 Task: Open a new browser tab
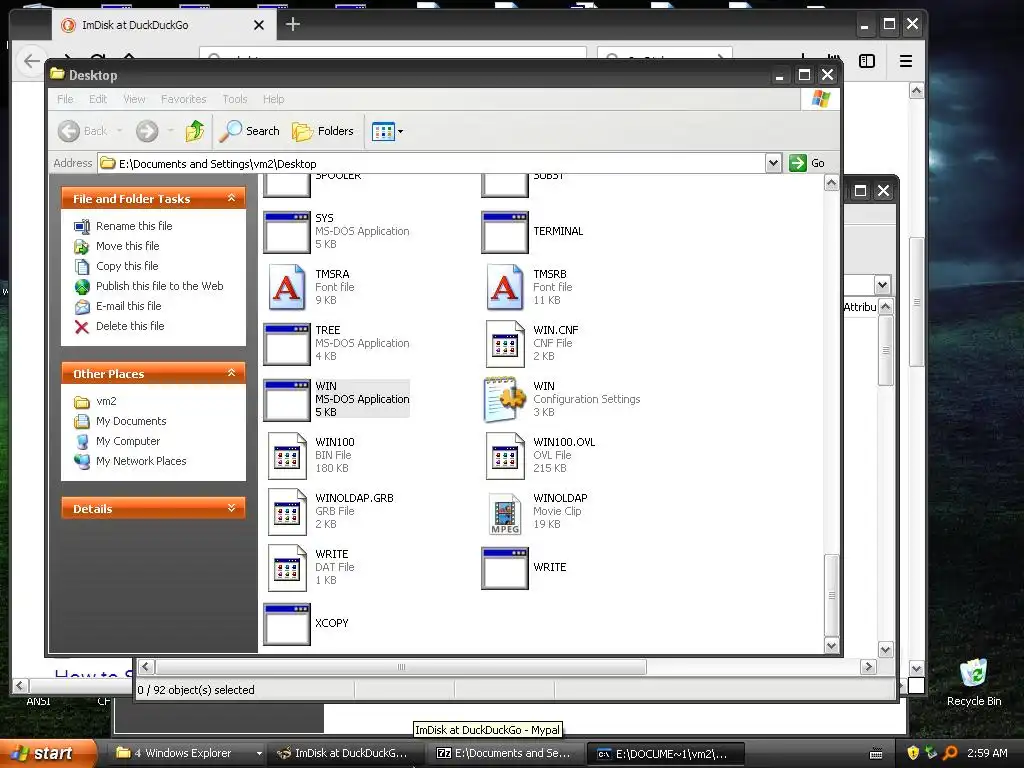tap(293, 25)
